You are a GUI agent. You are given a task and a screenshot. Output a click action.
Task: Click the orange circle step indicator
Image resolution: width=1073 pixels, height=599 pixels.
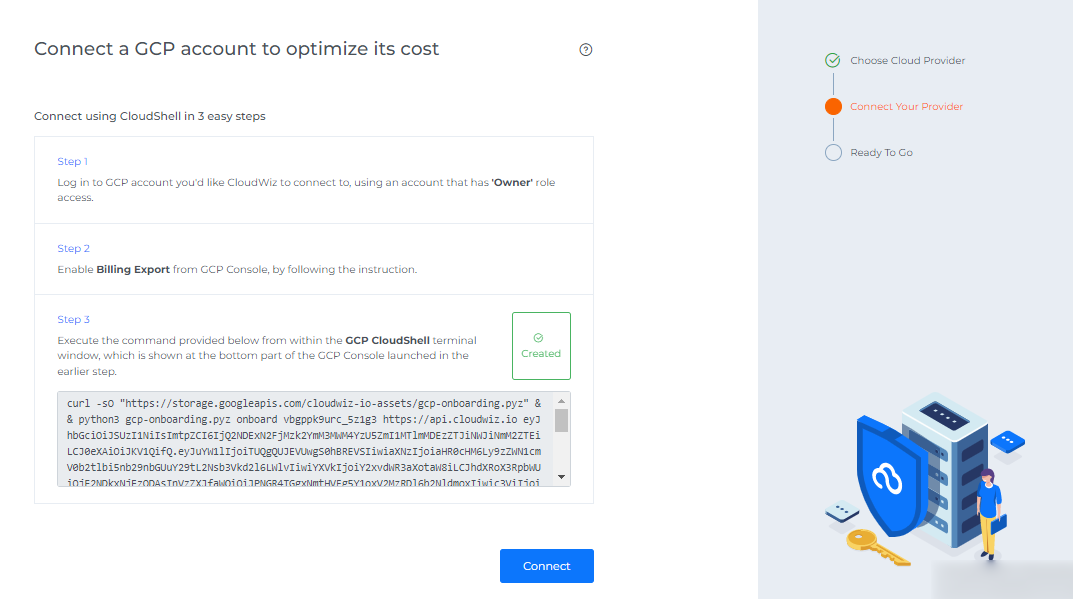point(833,106)
